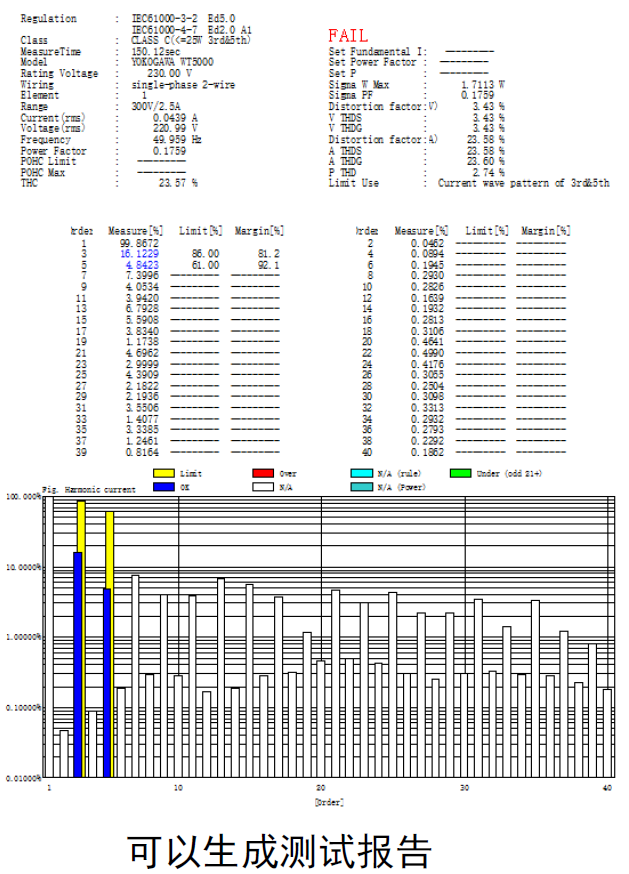629x874 pixels.
Task: Click the blue 3rd harmonic bar in chart
Action: (78, 664)
